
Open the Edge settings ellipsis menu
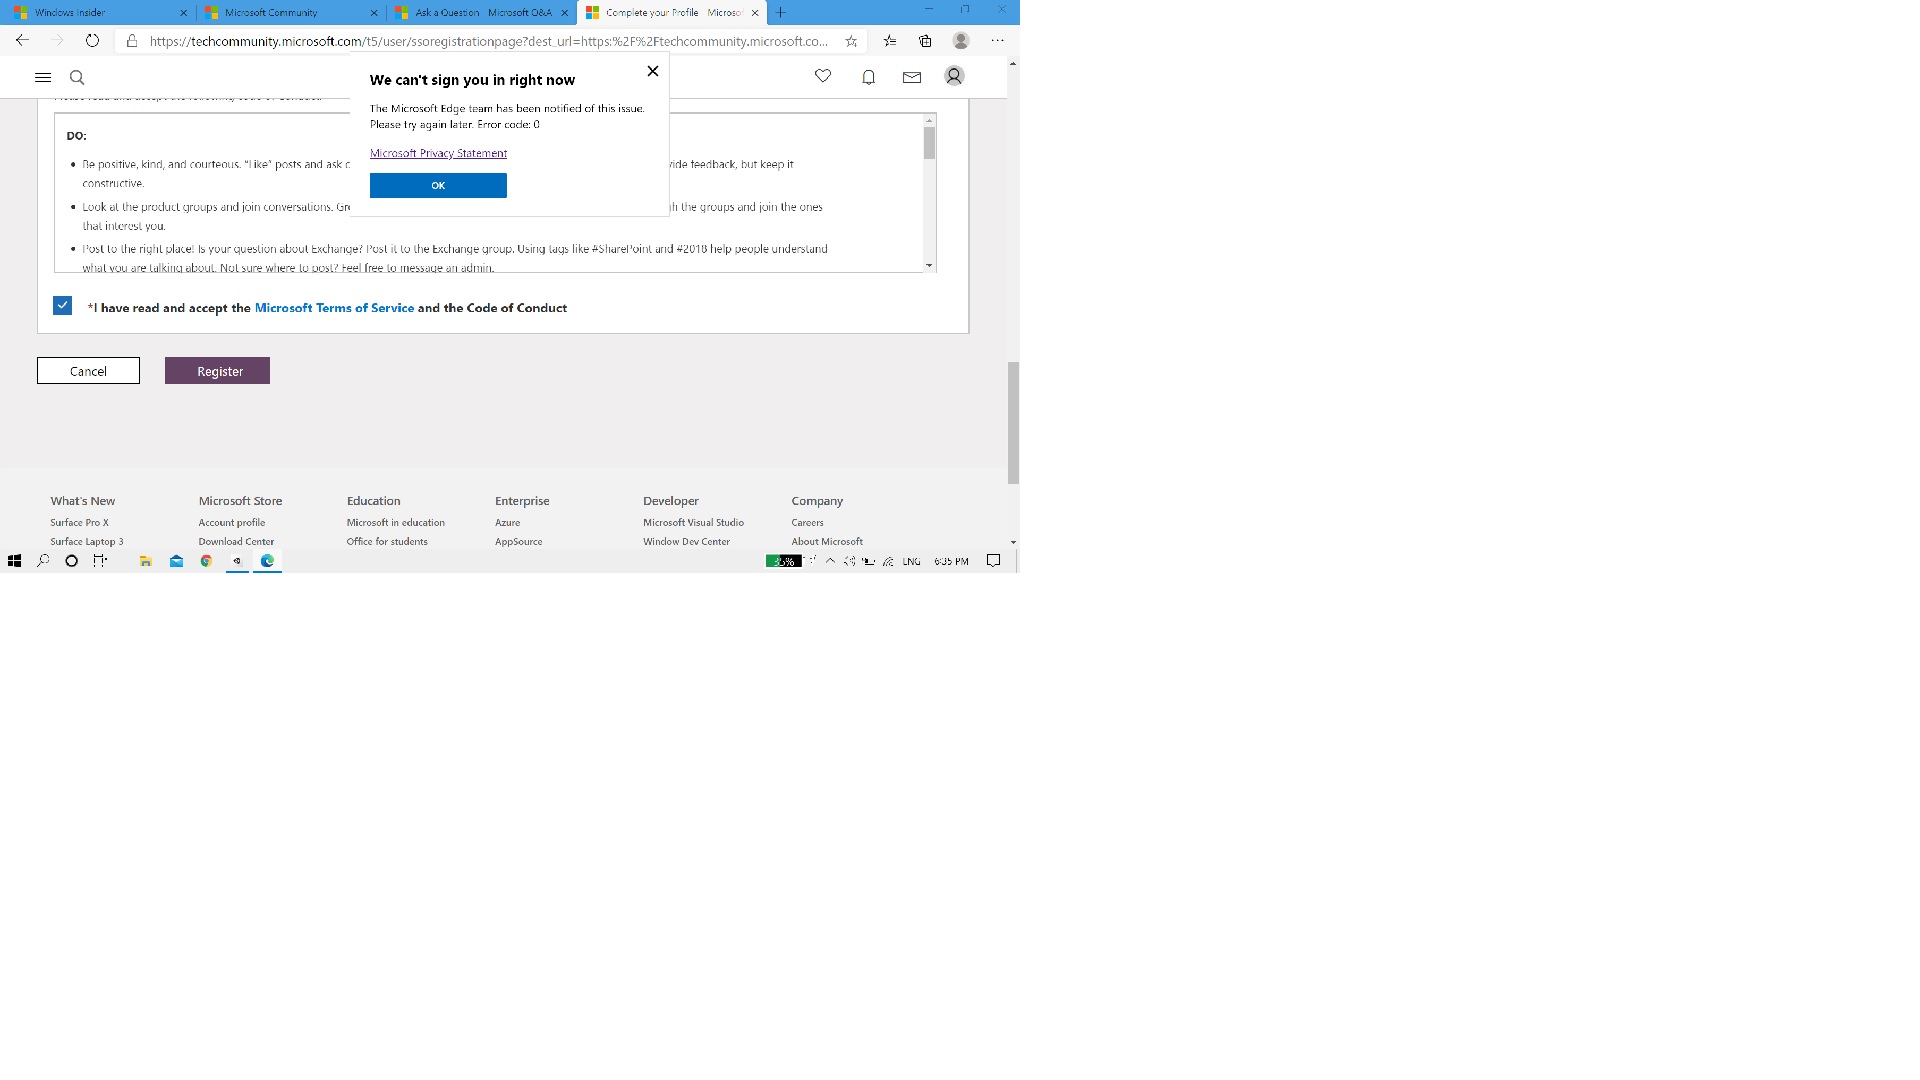(996, 40)
